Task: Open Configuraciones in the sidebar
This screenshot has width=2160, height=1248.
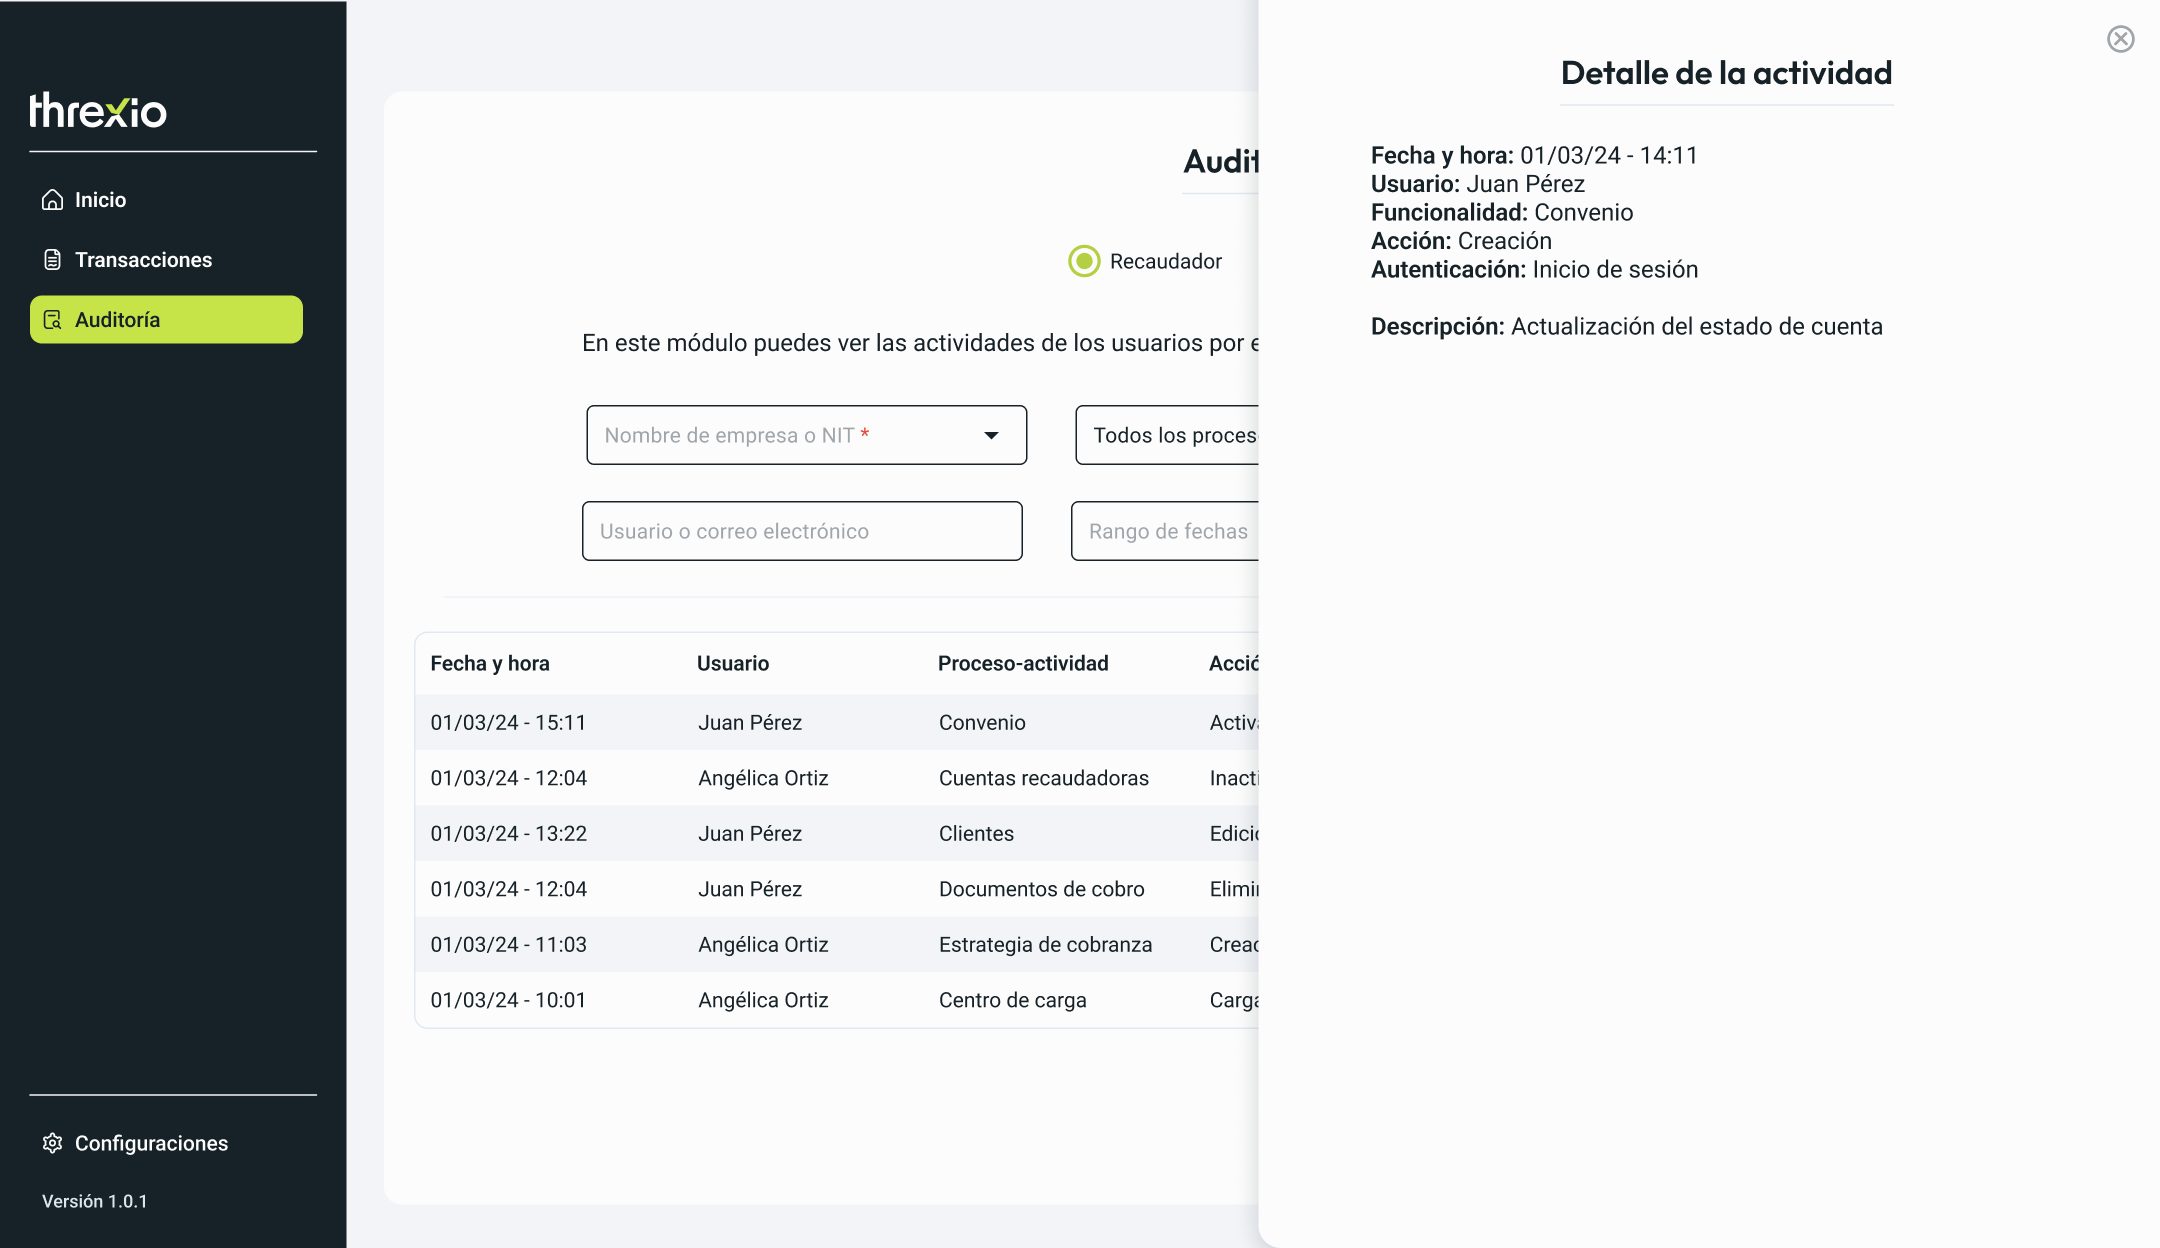Action: [x=135, y=1143]
